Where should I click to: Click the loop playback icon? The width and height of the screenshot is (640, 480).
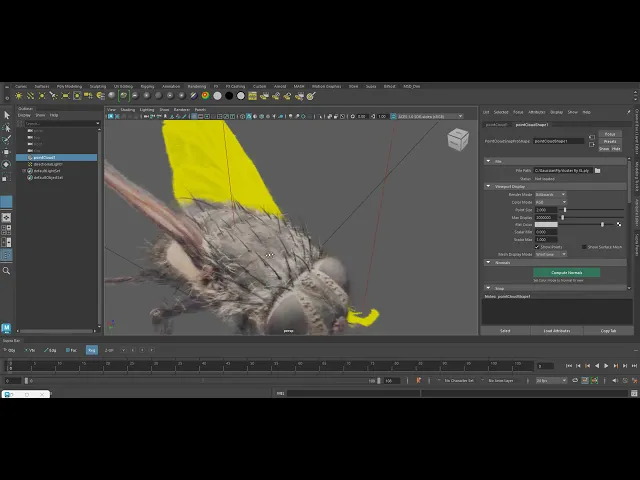[575, 380]
